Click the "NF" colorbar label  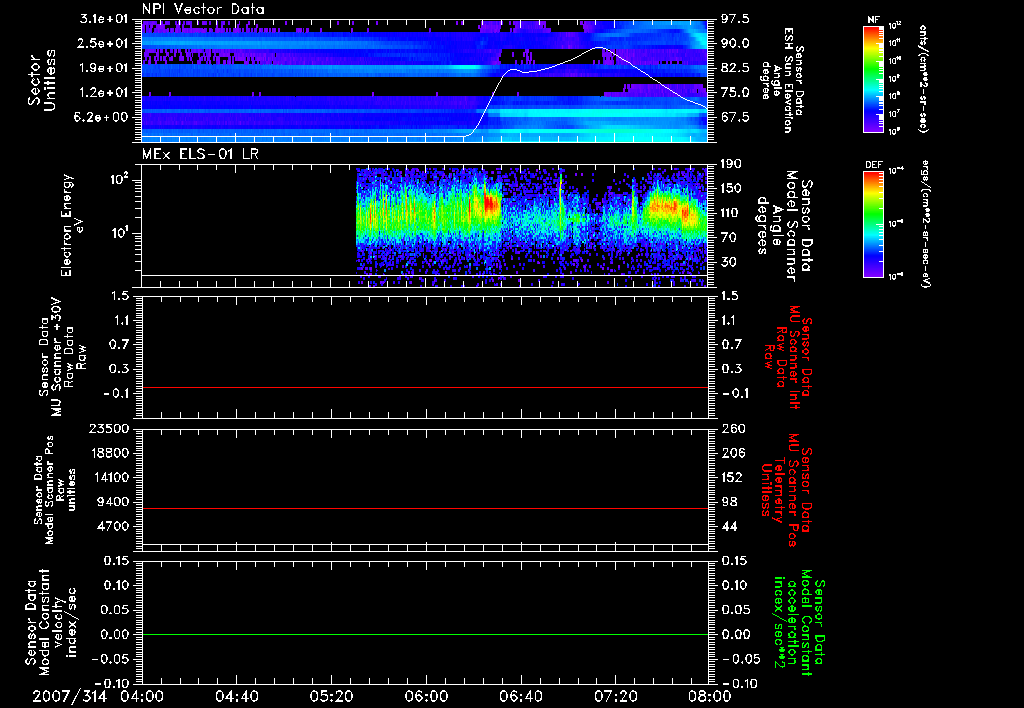point(873,20)
